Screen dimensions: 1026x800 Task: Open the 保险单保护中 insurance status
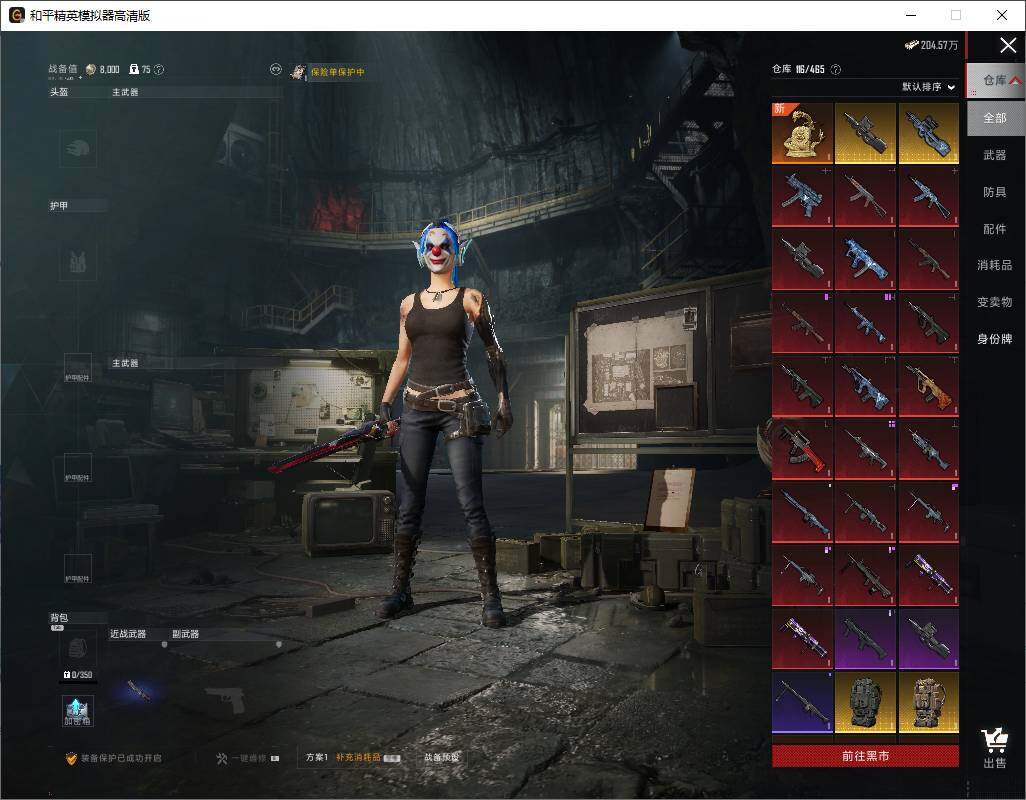337,72
